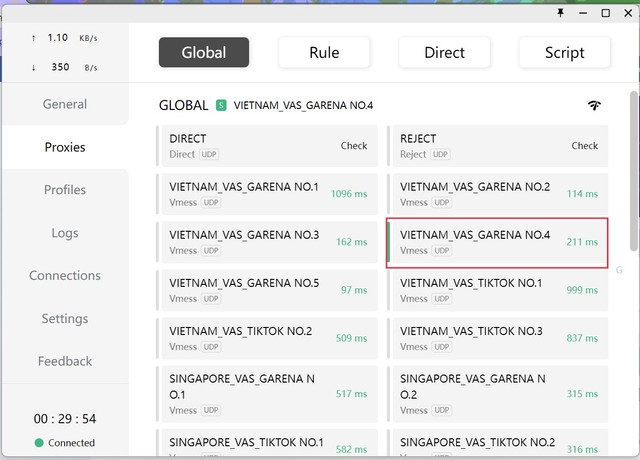This screenshot has height=460, width=640.
Task: Open the Settings page
Action: point(64,319)
